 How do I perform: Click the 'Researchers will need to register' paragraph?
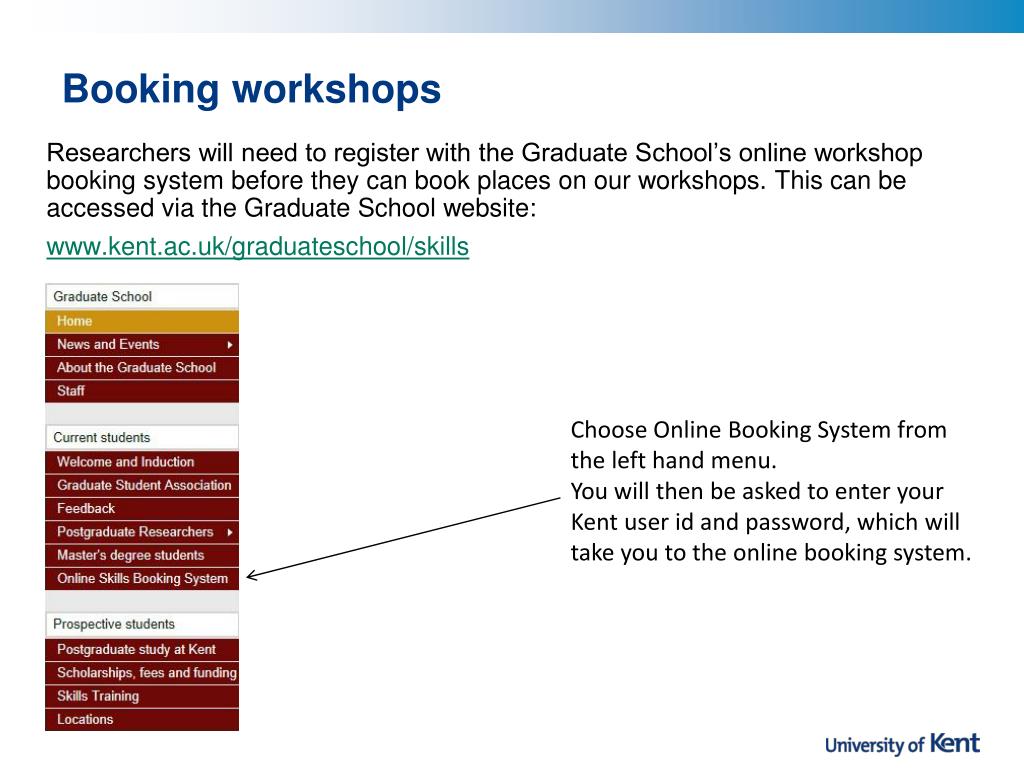point(484,180)
